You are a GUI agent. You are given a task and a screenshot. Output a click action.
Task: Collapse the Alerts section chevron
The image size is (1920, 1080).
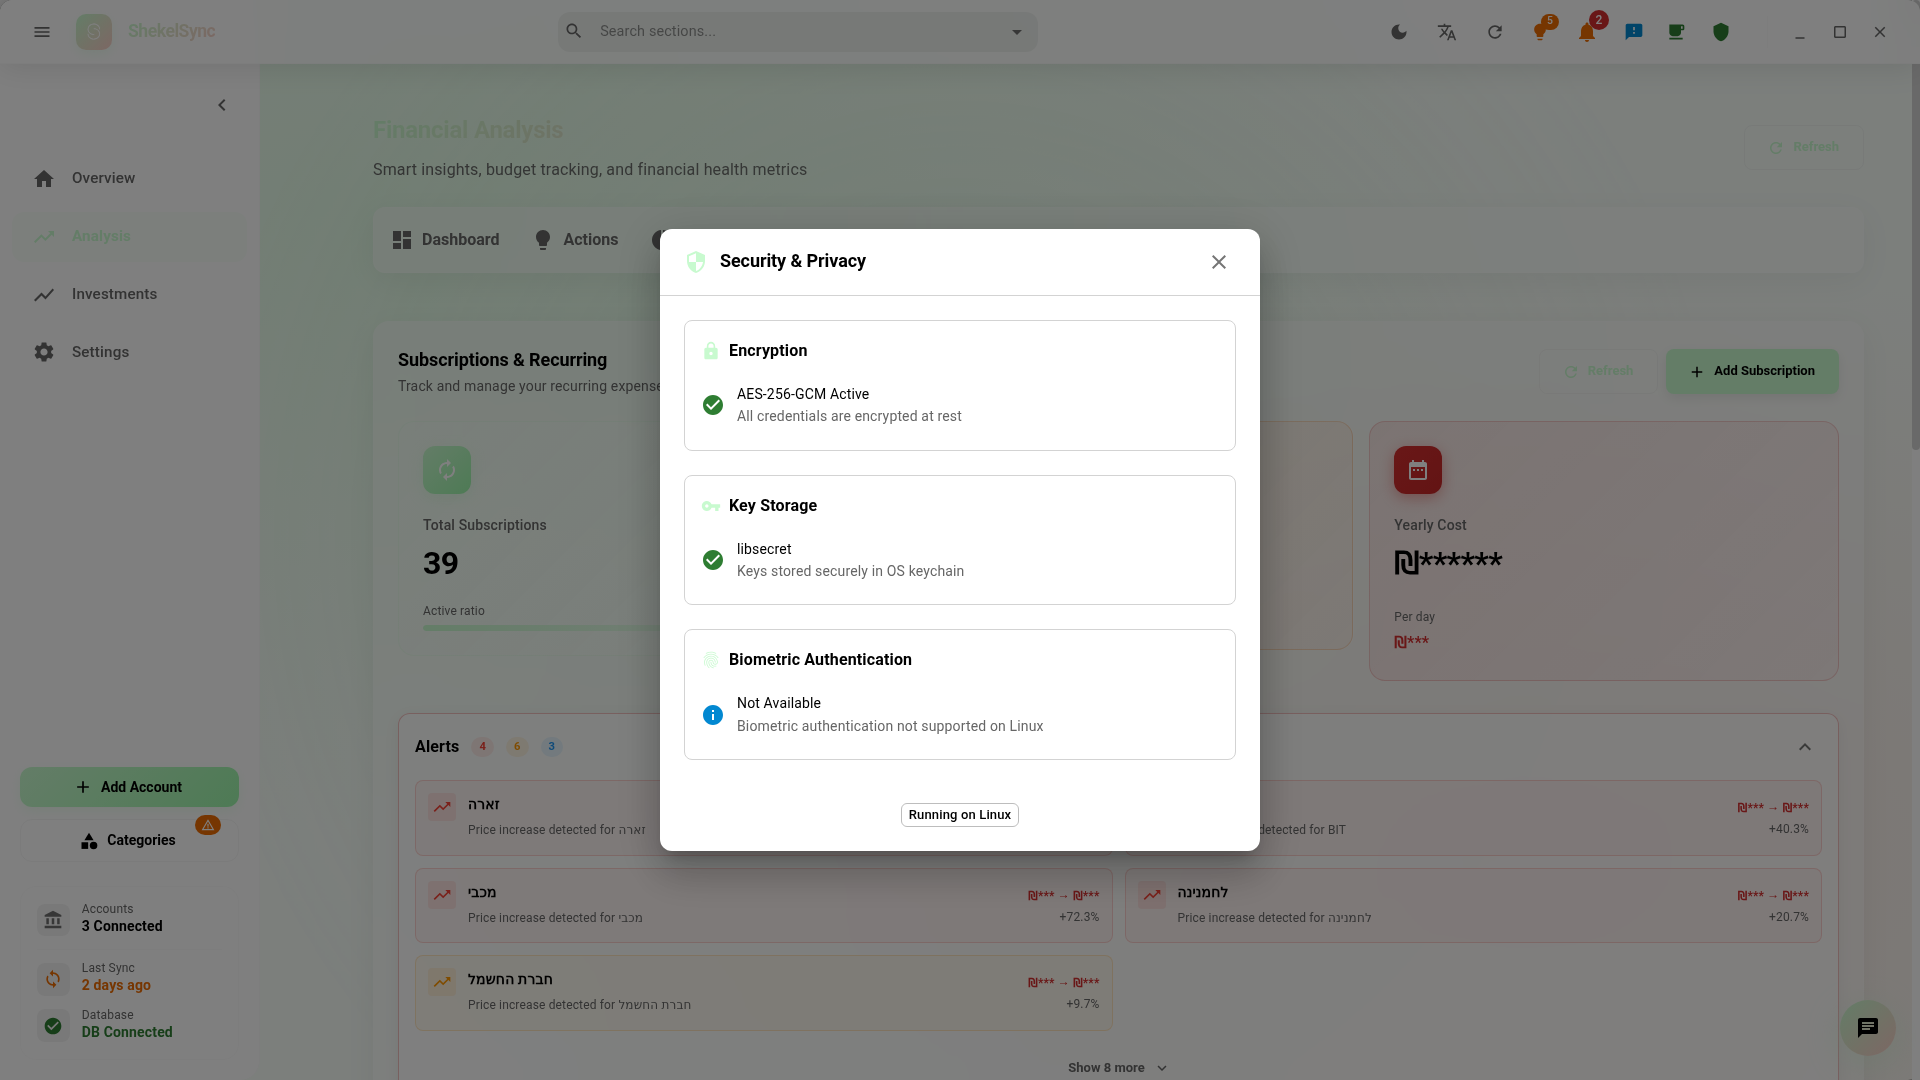tap(1805, 747)
